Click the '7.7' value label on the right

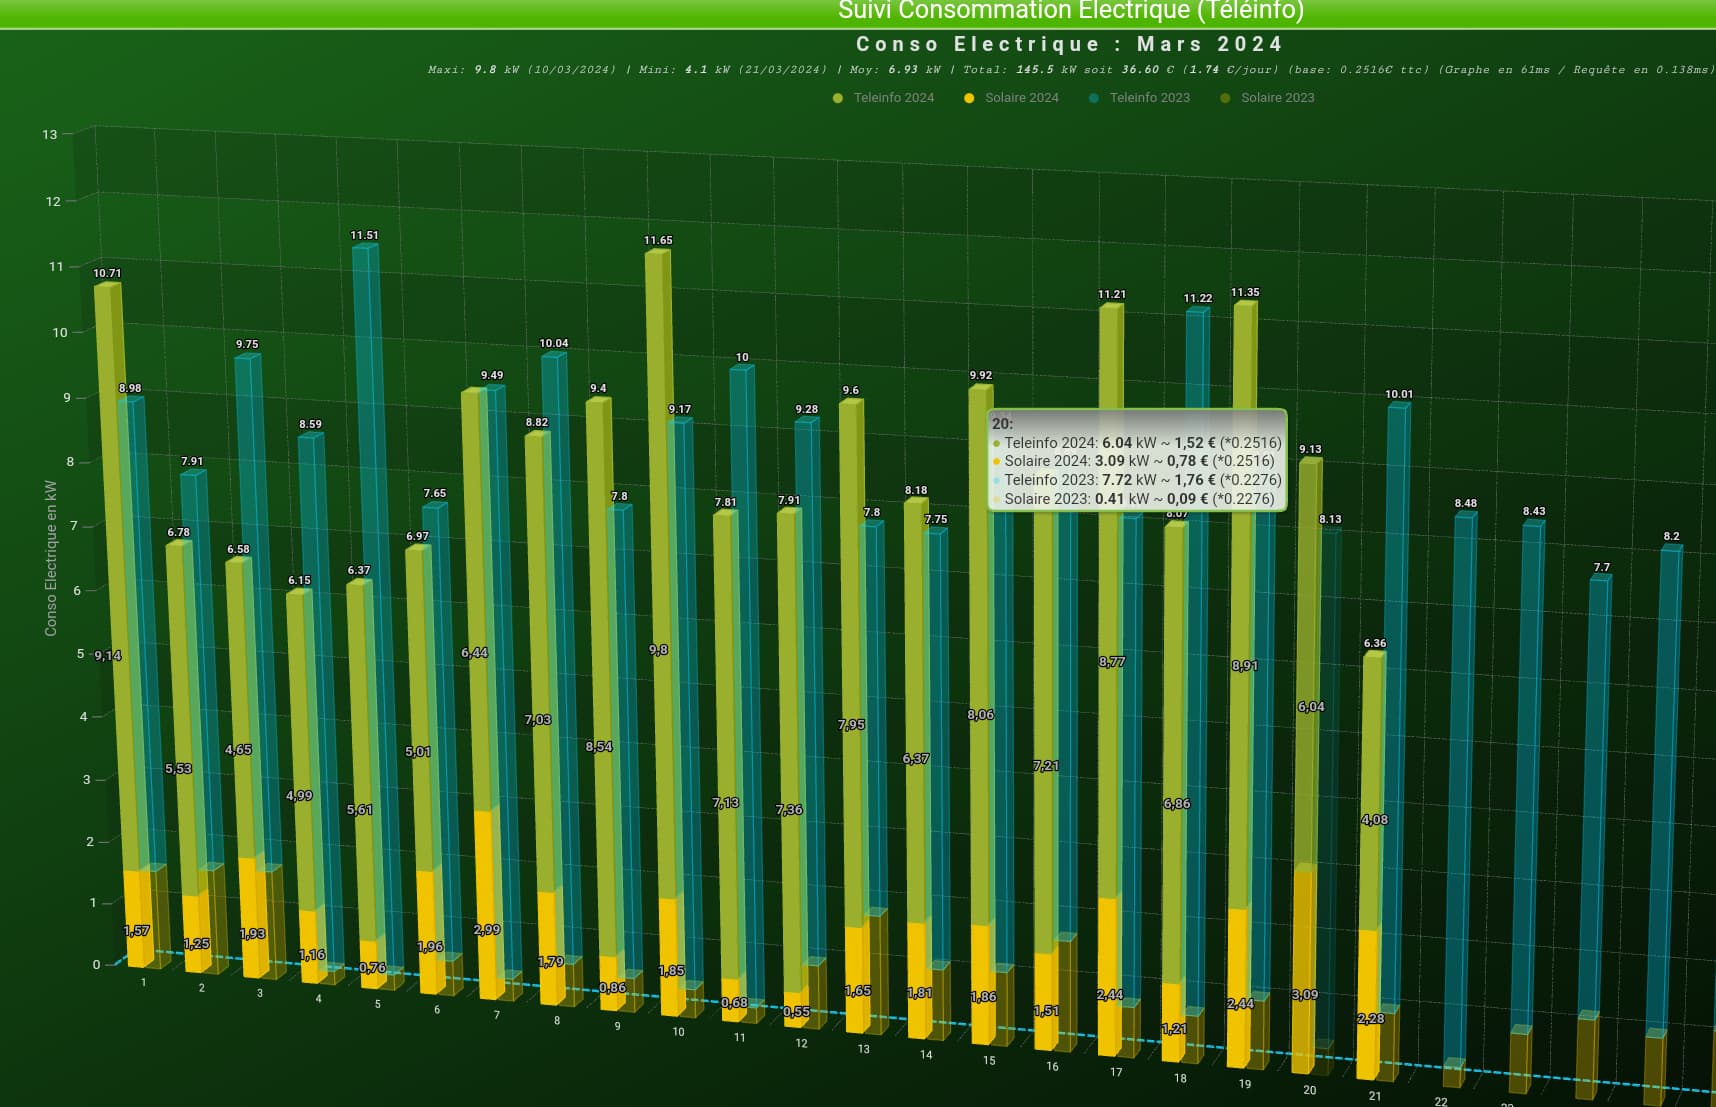coord(1602,568)
